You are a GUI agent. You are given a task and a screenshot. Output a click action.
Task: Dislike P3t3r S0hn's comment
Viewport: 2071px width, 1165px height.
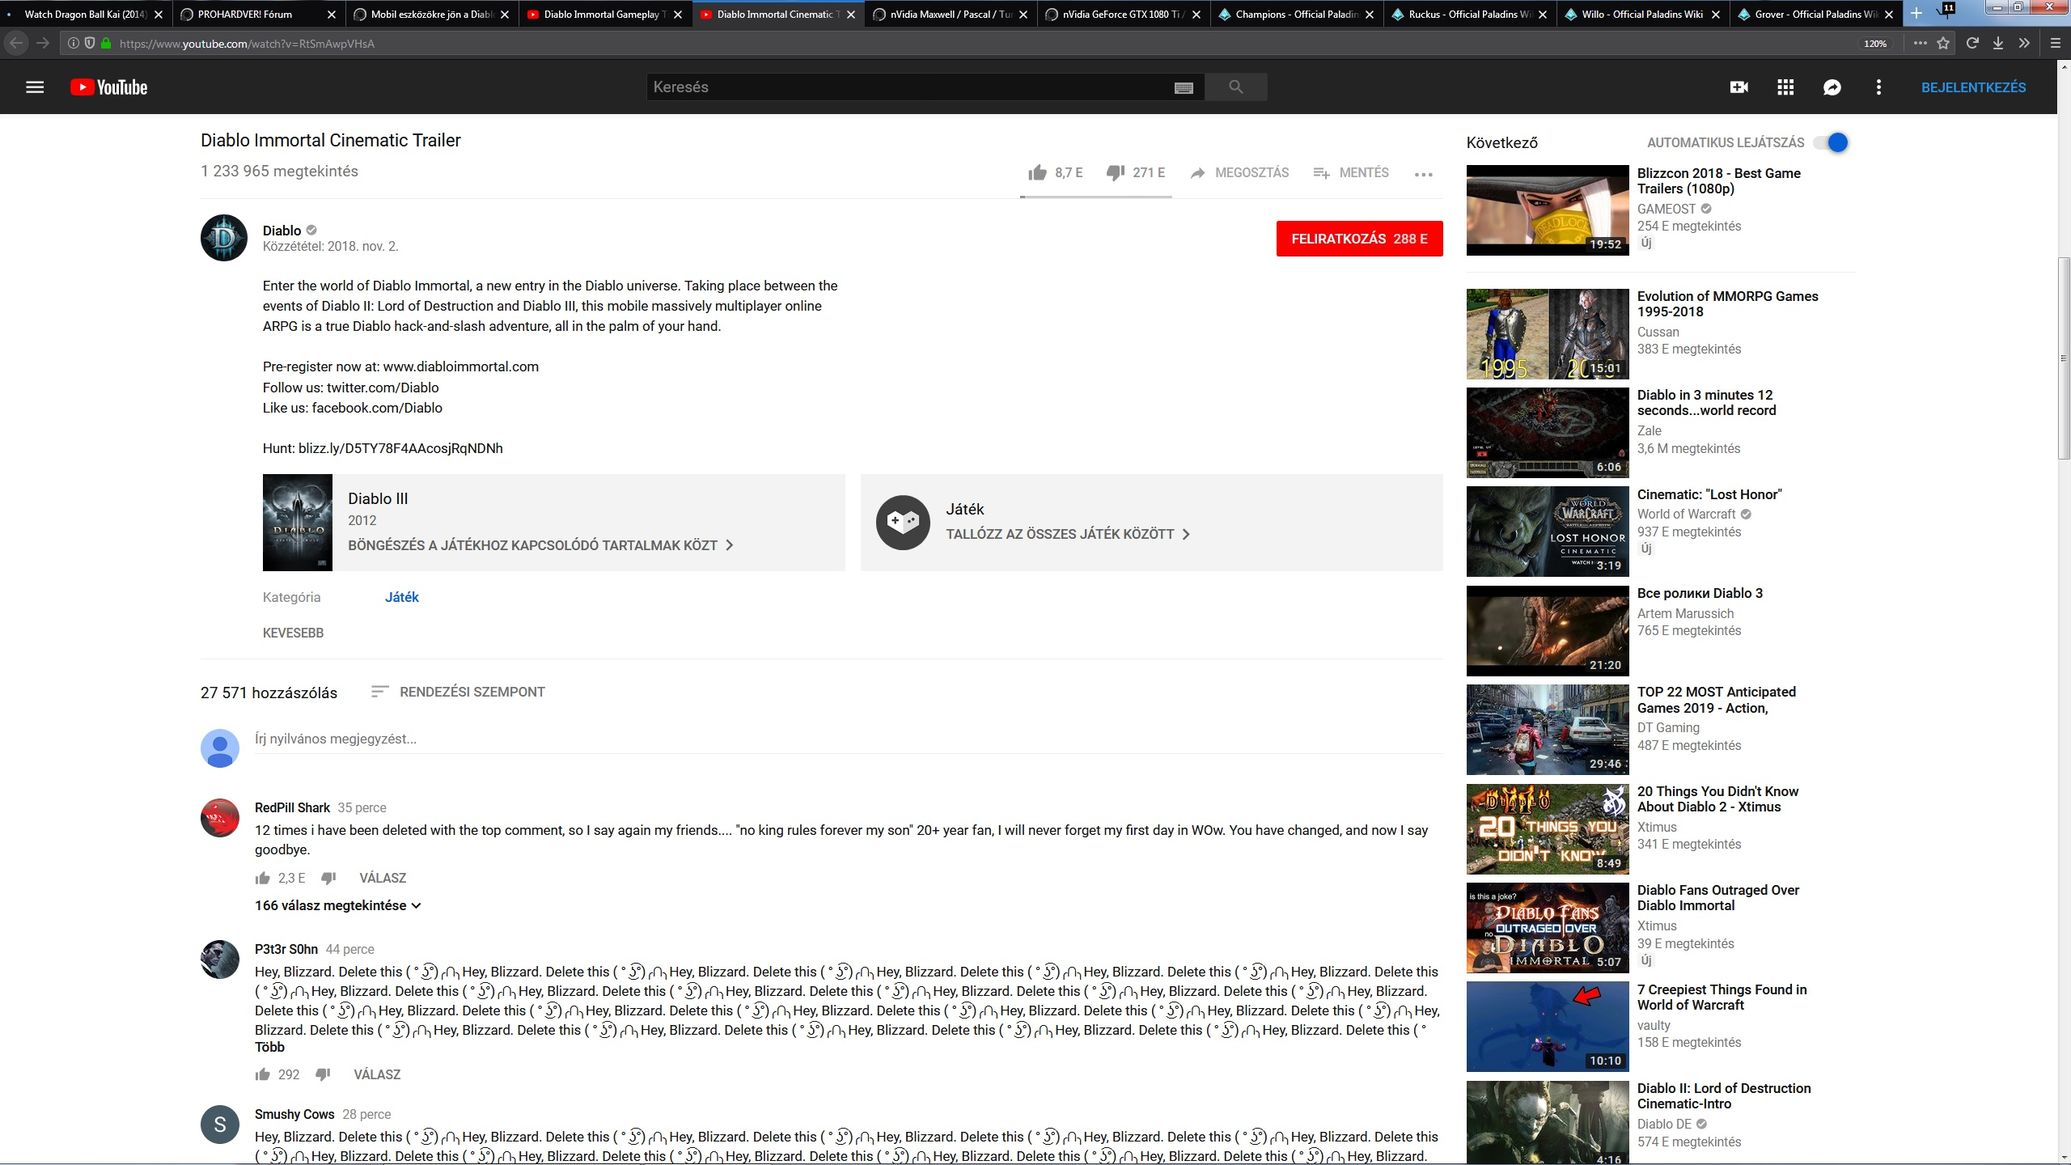[322, 1074]
